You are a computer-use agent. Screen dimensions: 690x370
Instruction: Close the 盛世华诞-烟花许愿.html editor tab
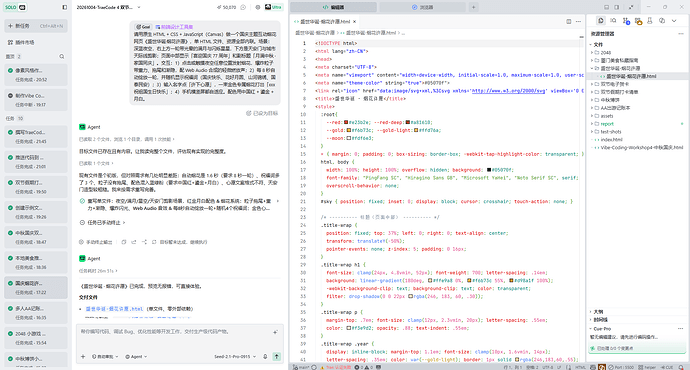click(x=355, y=22)
